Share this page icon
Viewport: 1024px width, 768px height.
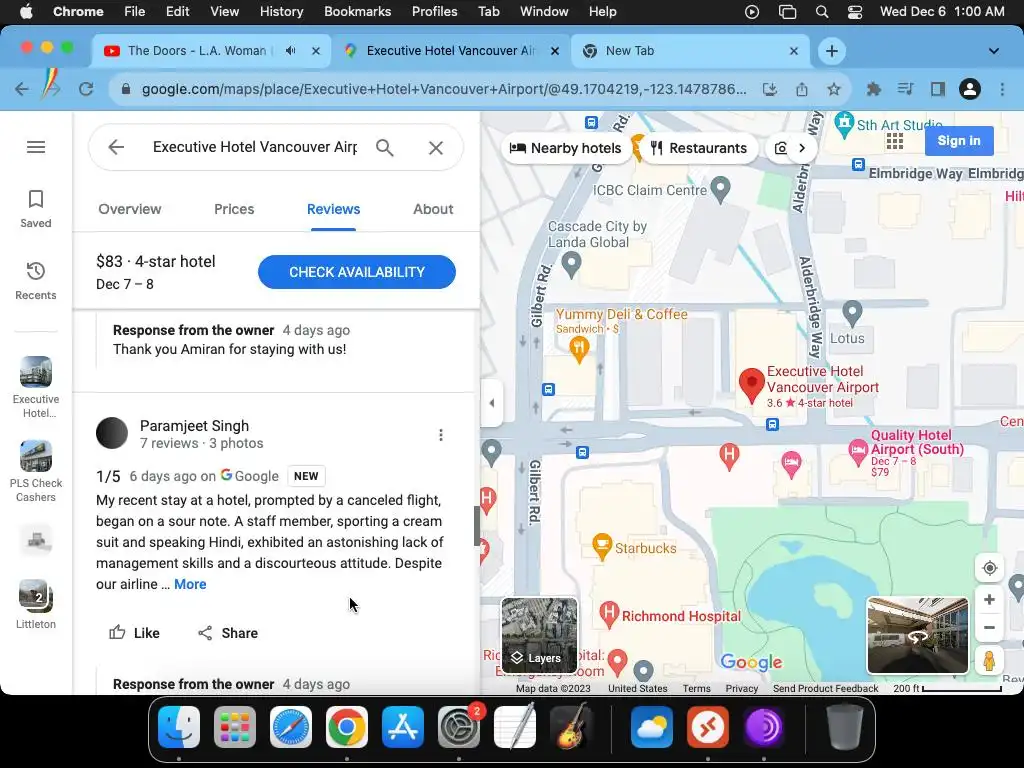[801, 89]
